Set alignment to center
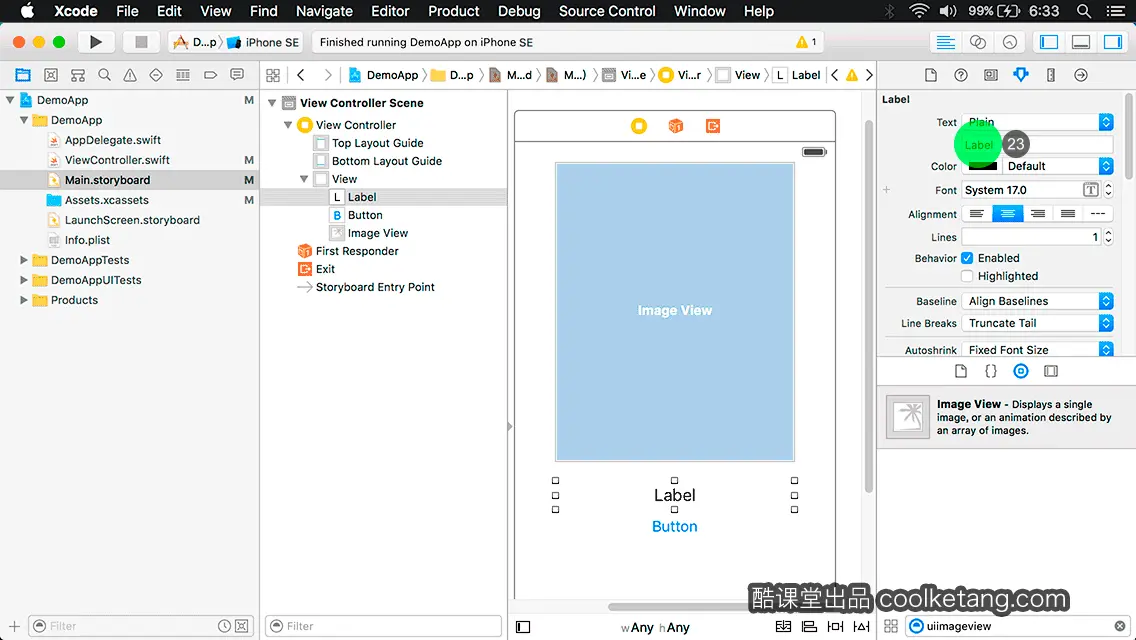Screen dimensions: 1136x640 (1007, 214)
